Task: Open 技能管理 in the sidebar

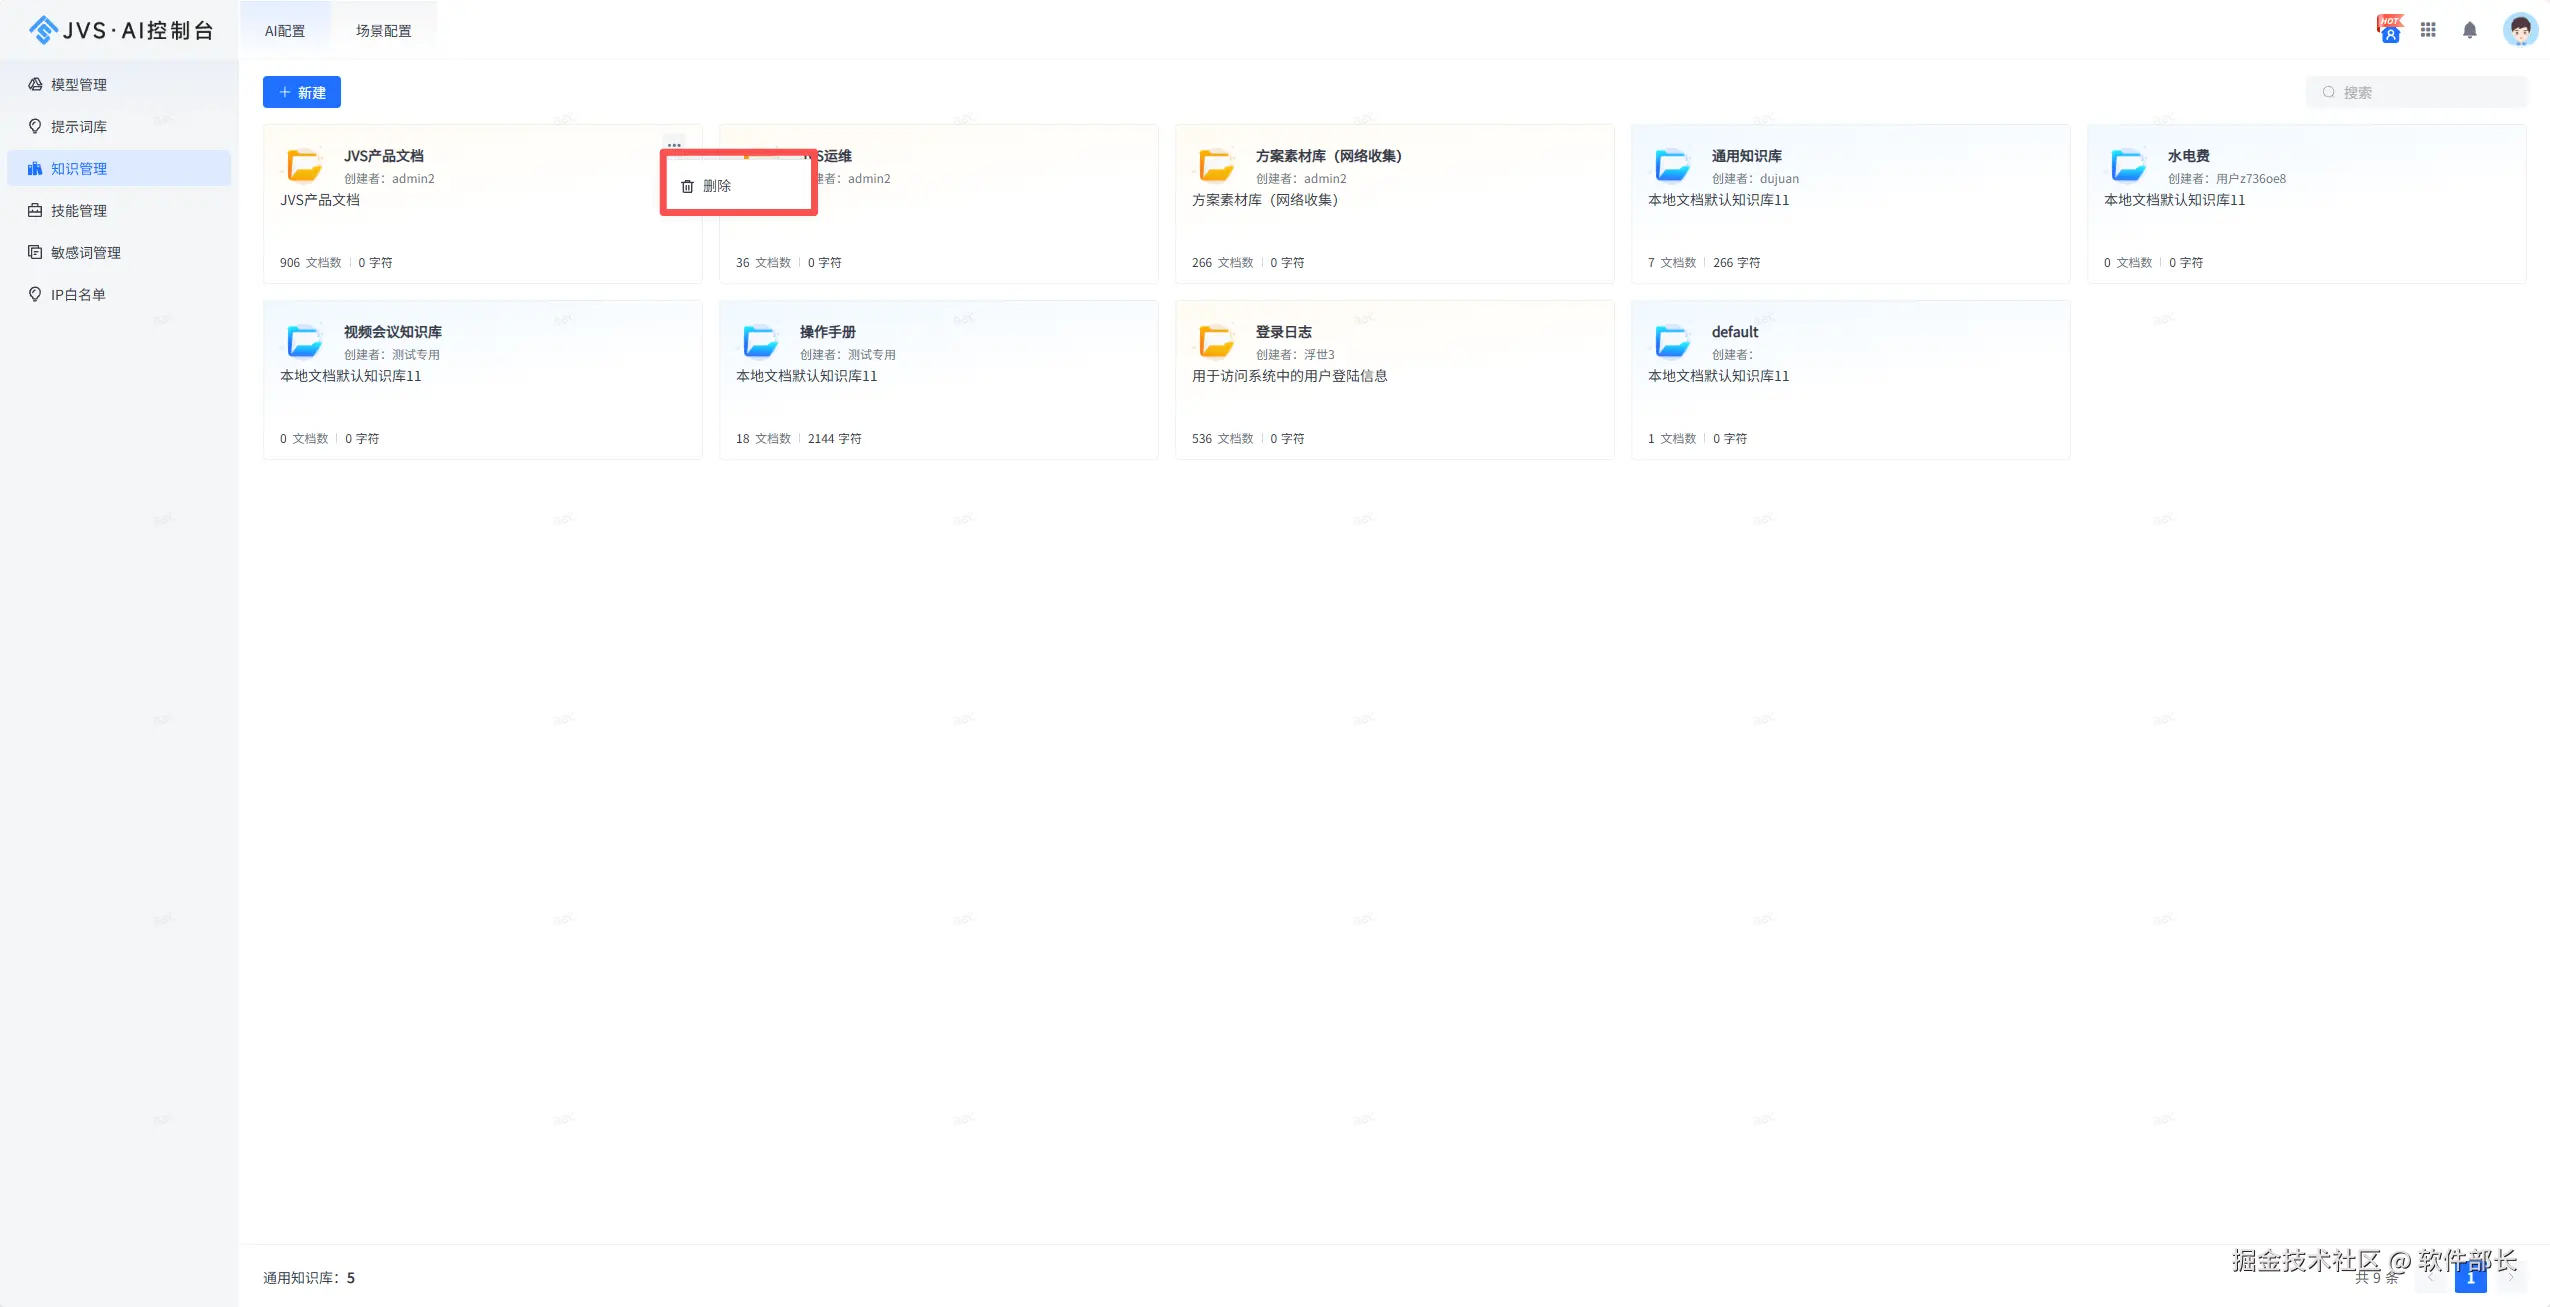Action: (78, 211)
